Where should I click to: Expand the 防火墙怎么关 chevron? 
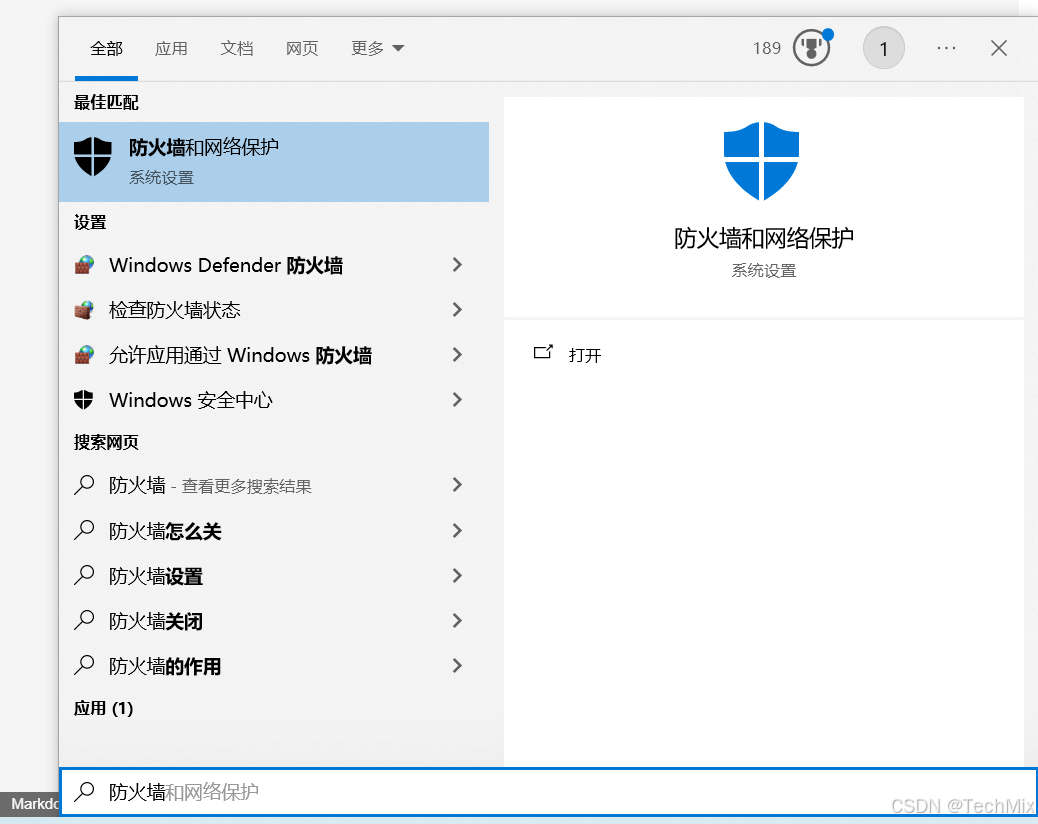click(x=457, y=530)
